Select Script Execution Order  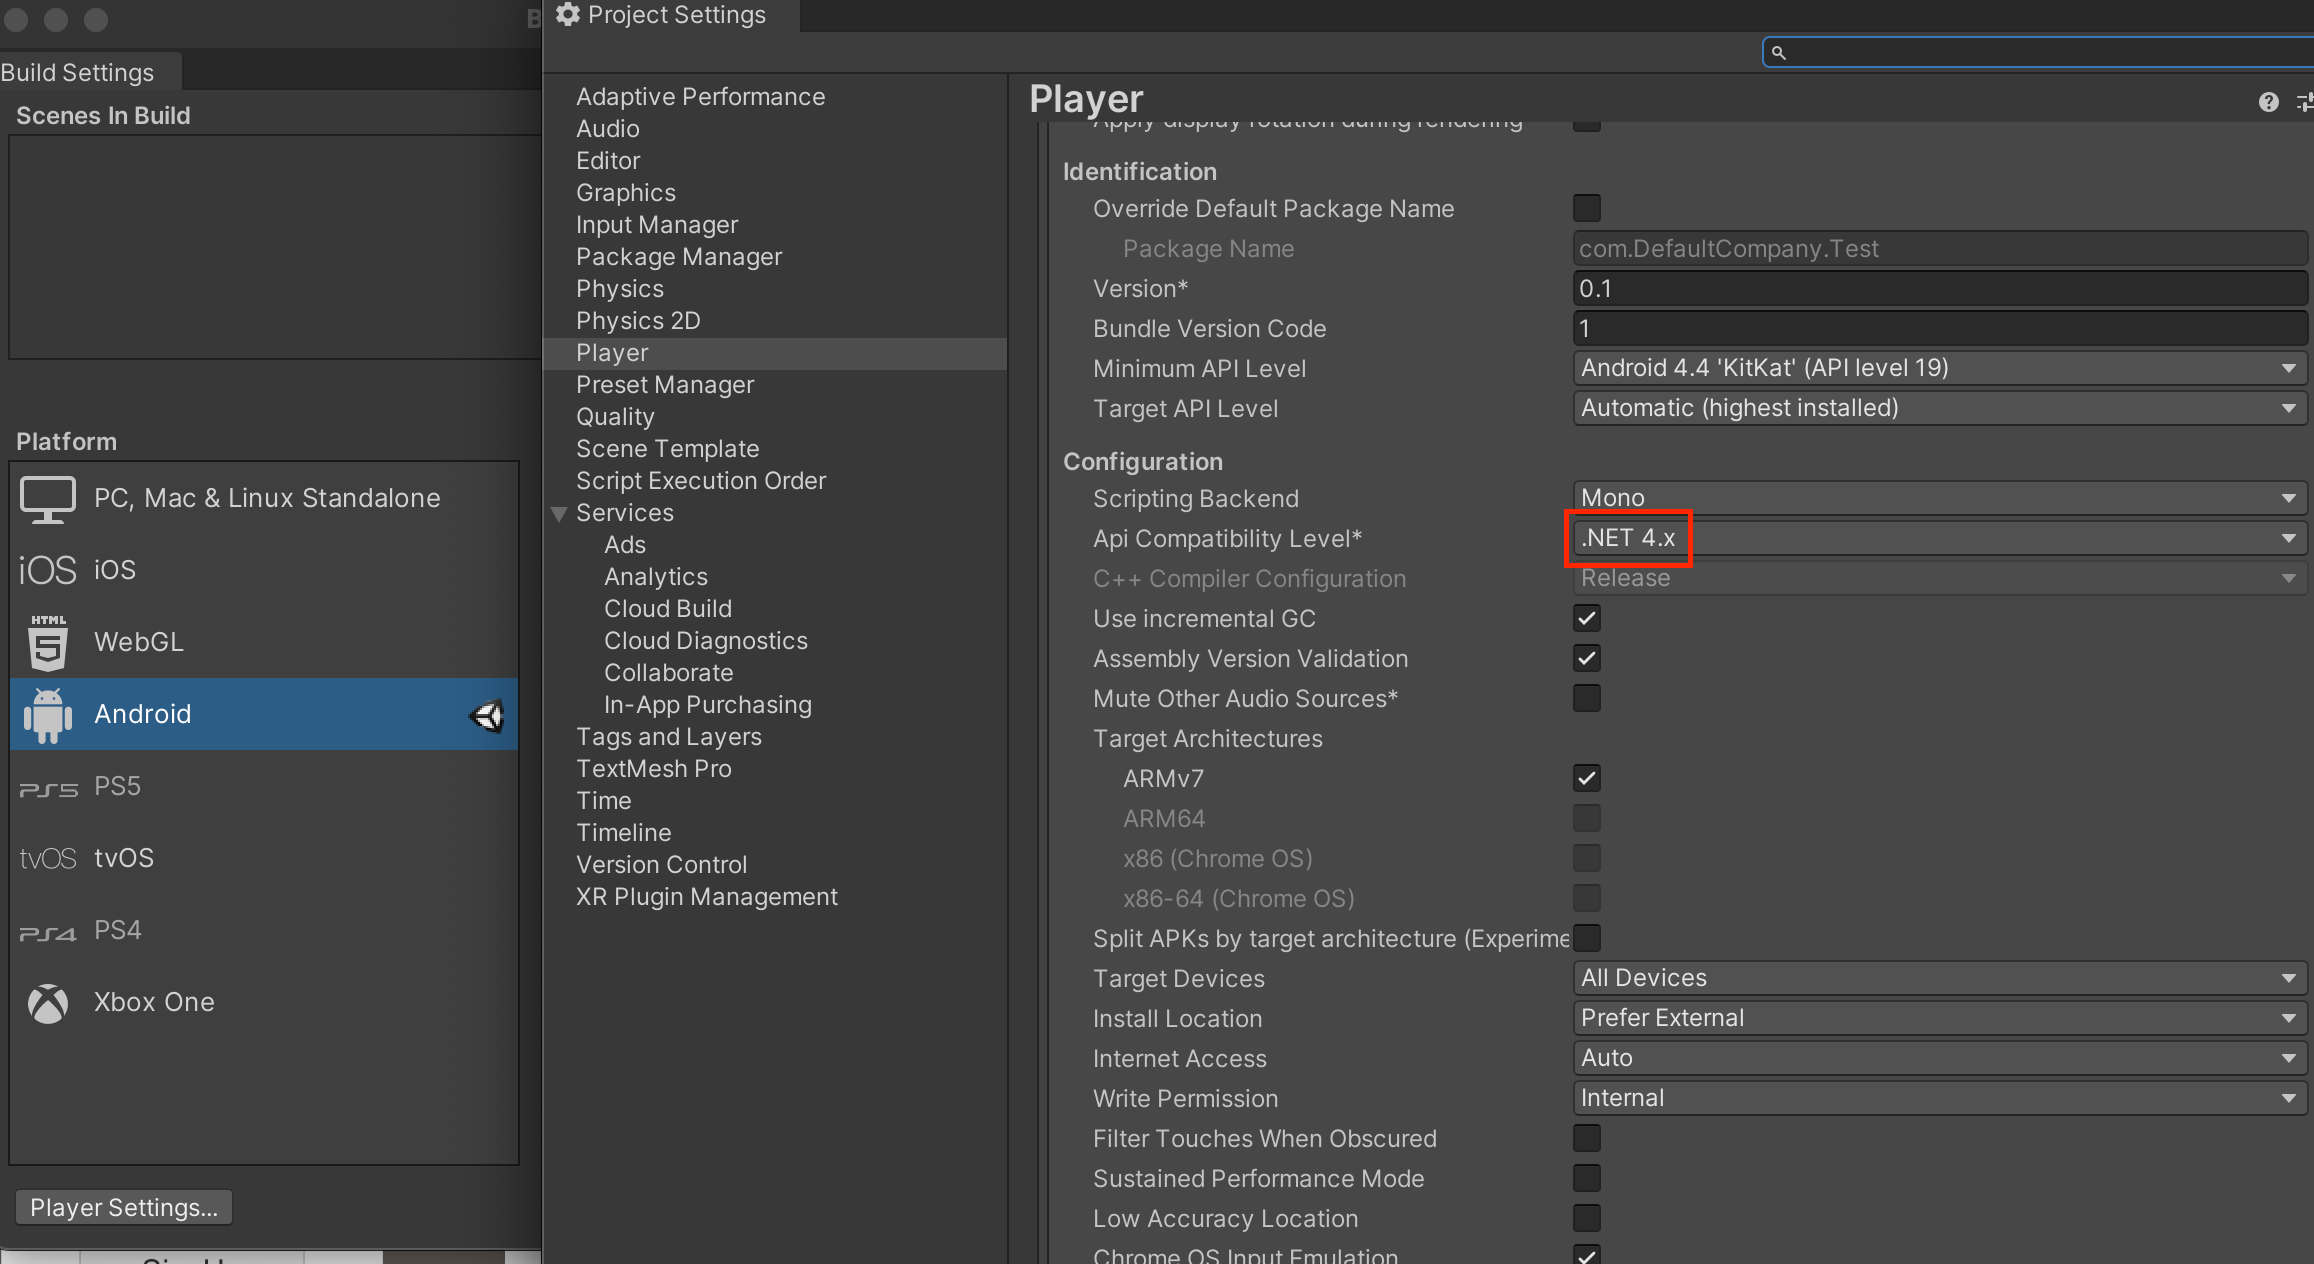701,481
